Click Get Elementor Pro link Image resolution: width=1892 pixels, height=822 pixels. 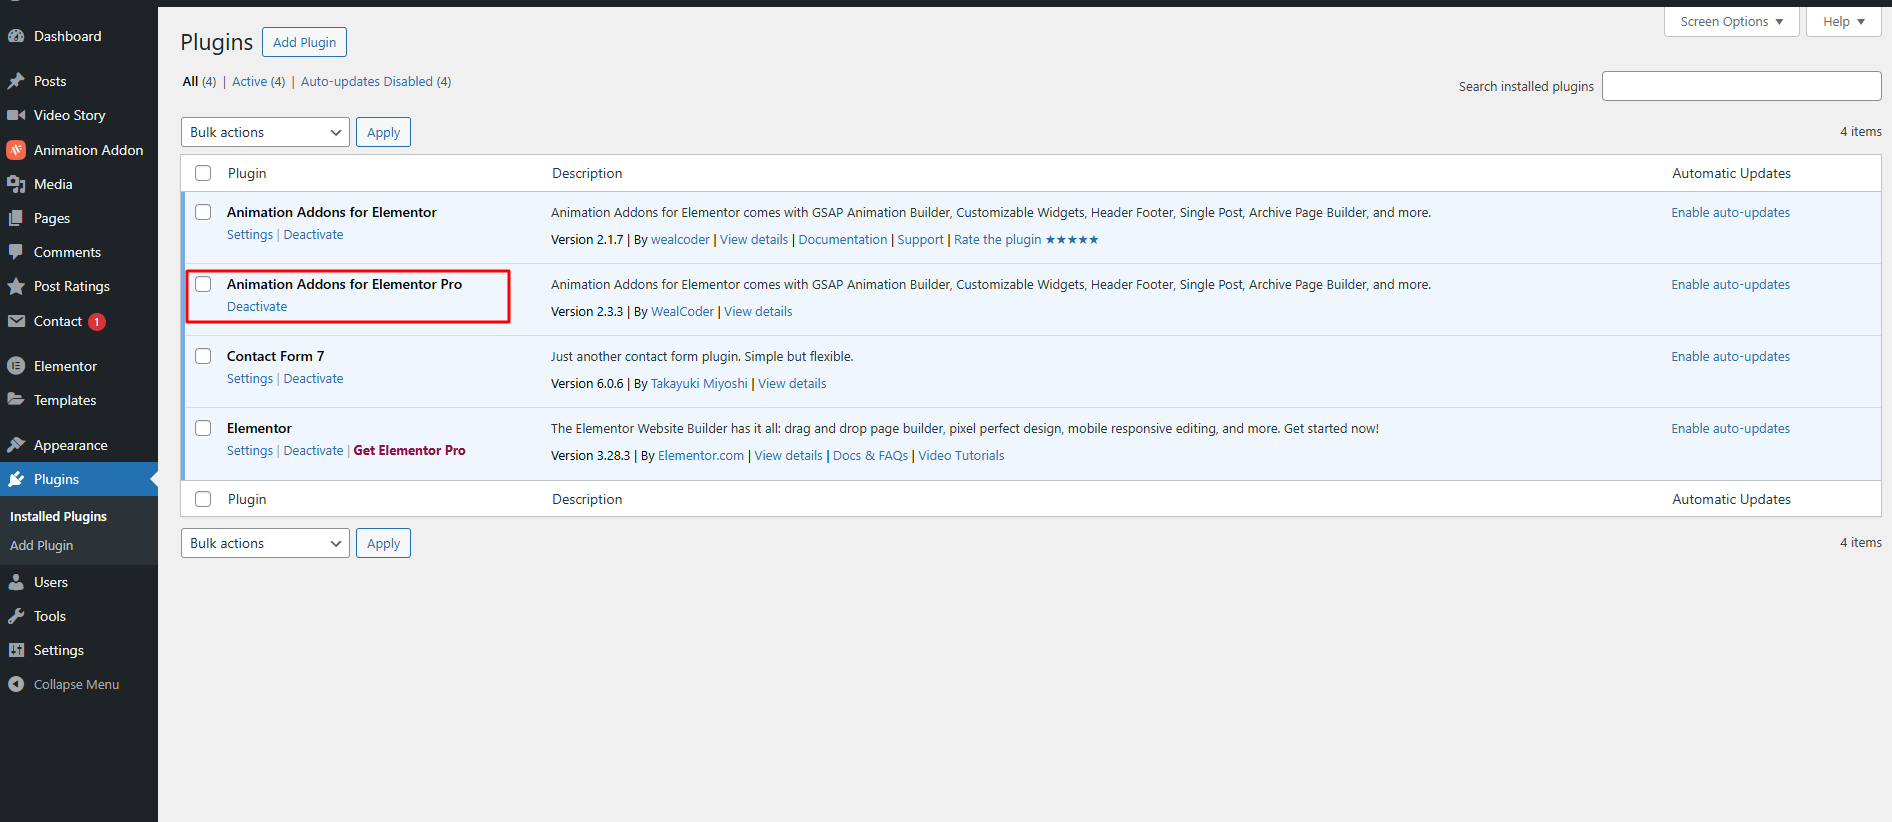(409, 451)
